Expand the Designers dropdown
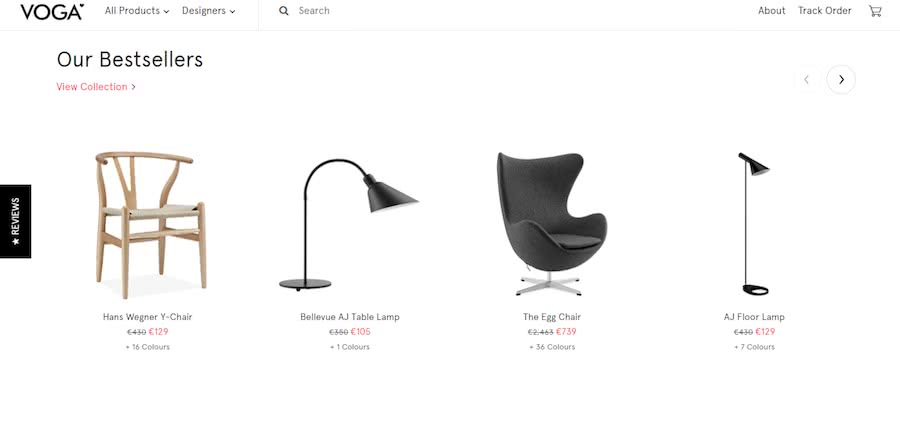Viewport: 900px width, 433px height. pos(208,11)
